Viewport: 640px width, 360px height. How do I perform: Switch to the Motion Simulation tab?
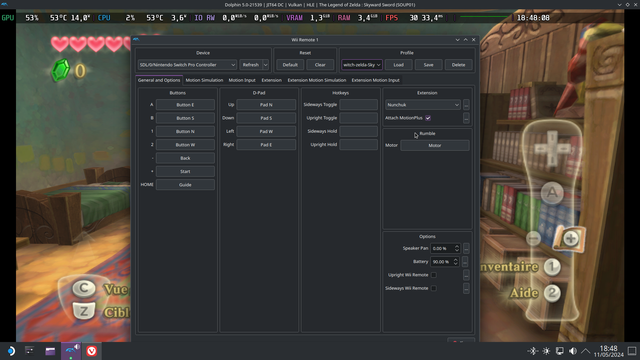click(x=204, y=80)
